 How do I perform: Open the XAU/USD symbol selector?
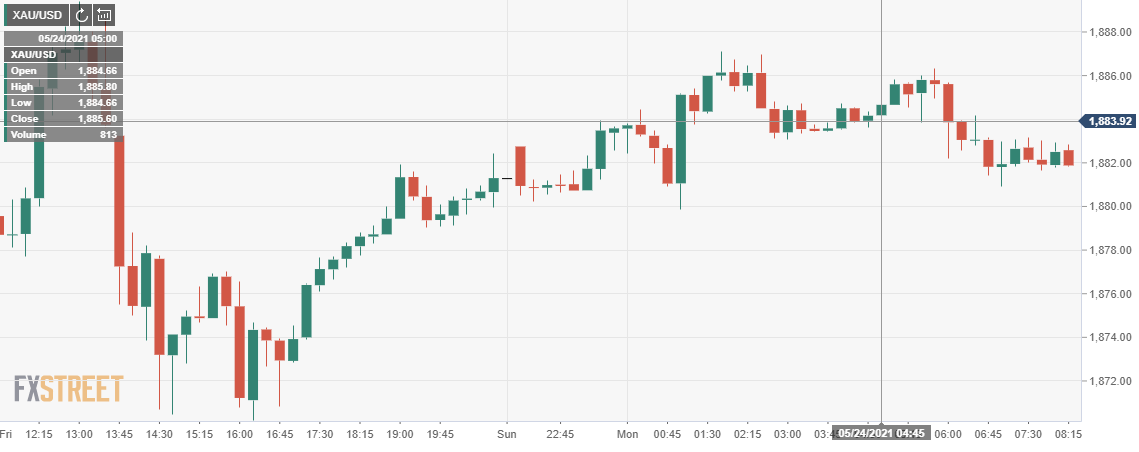click(x=37, y=15)
